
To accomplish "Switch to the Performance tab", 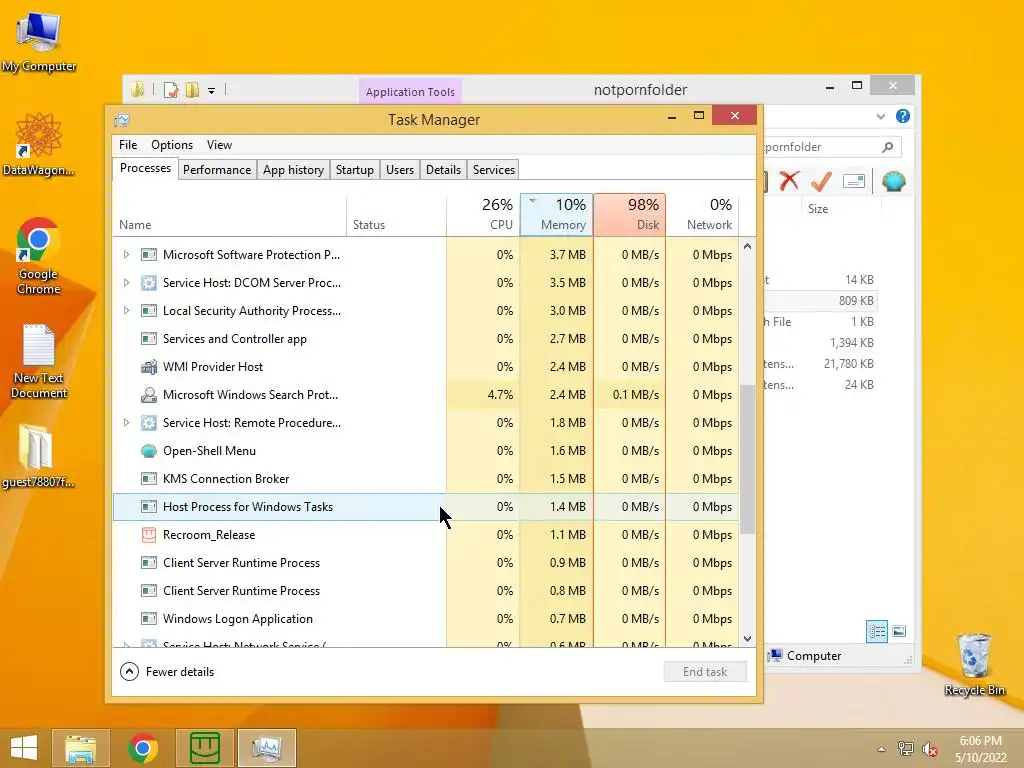I will click(x=217, y=170).
